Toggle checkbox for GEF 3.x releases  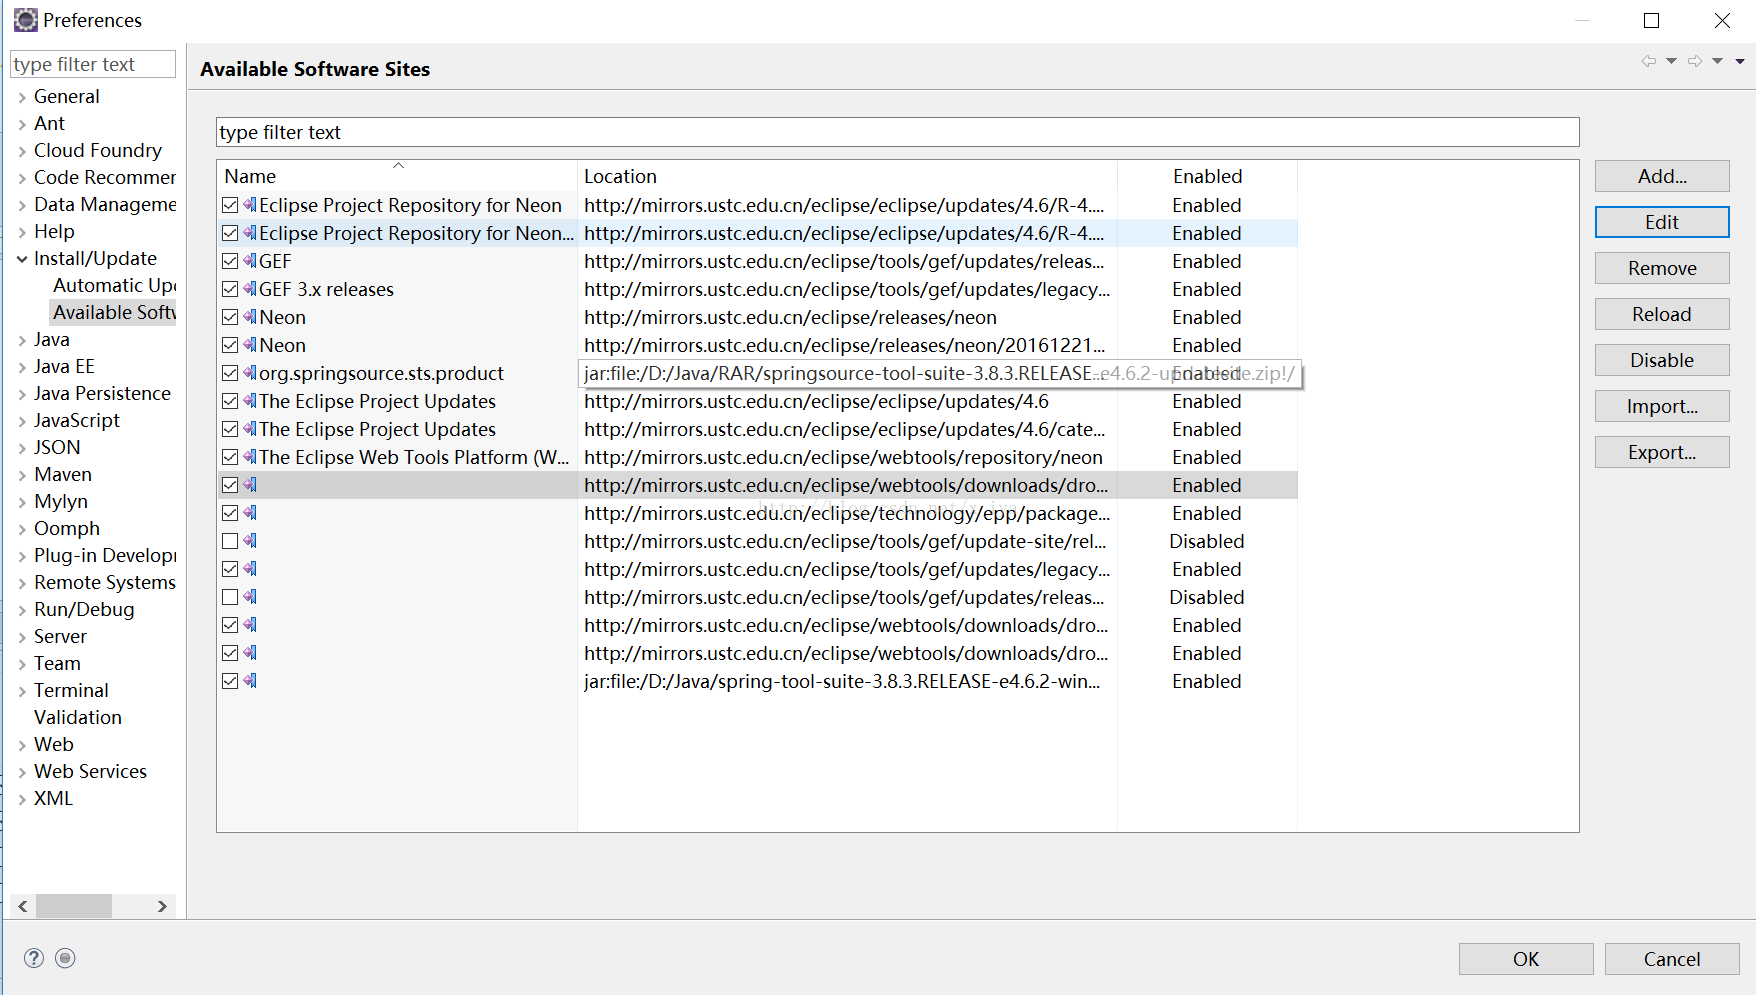click(x=230, y=289)
